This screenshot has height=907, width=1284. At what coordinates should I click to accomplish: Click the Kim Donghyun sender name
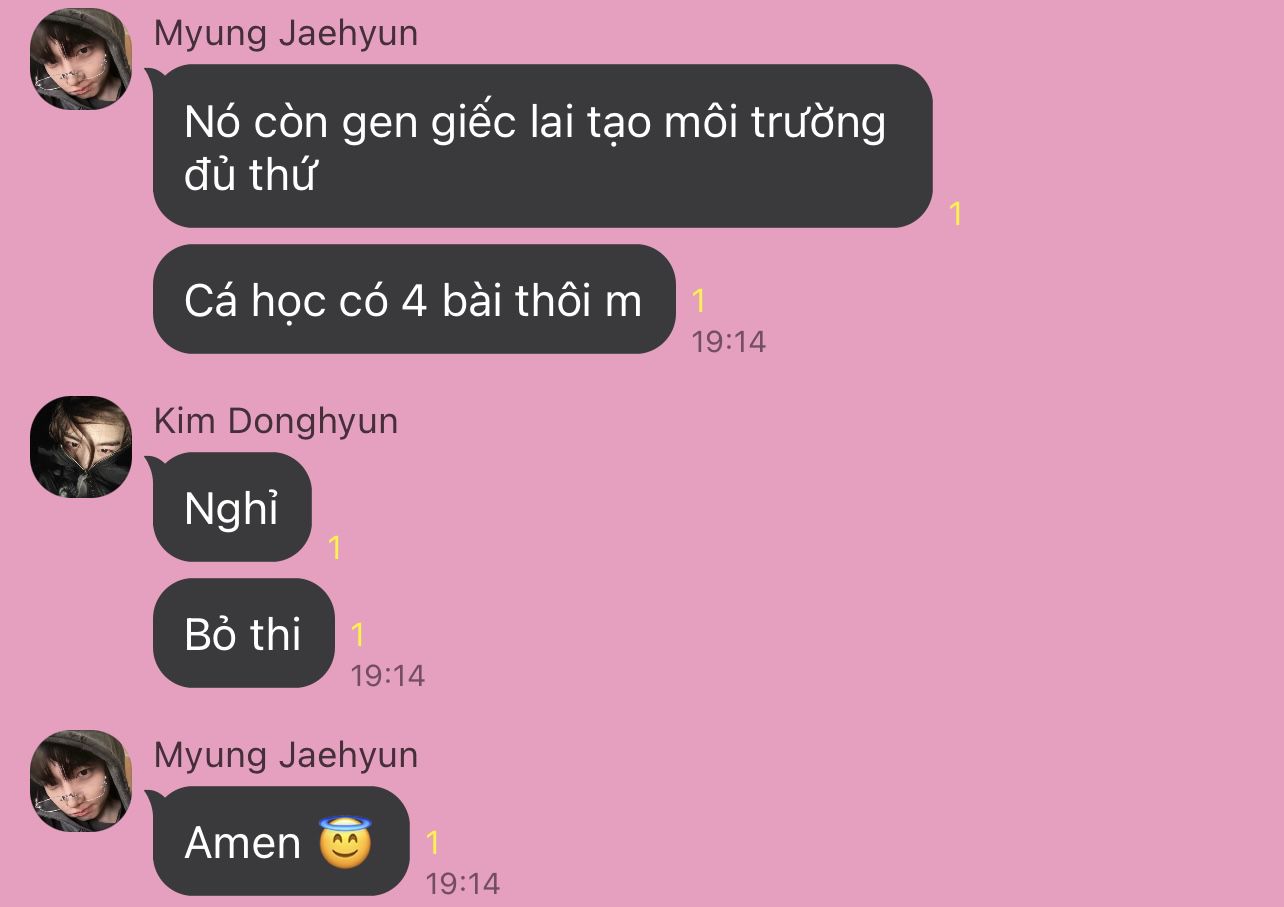tap(276, 421)
